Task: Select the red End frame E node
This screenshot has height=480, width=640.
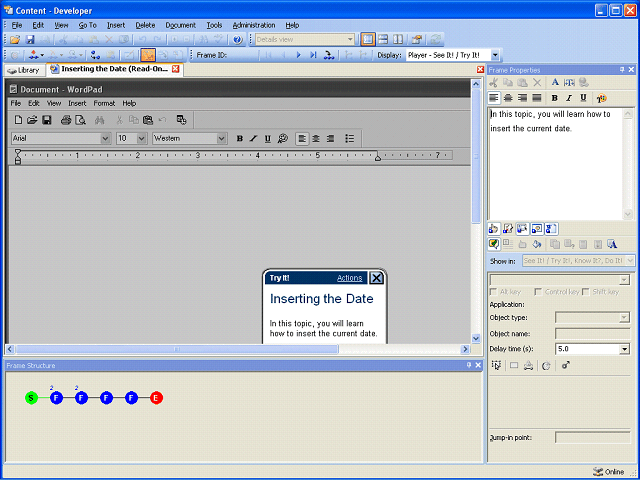Action: tap(156, 398)
